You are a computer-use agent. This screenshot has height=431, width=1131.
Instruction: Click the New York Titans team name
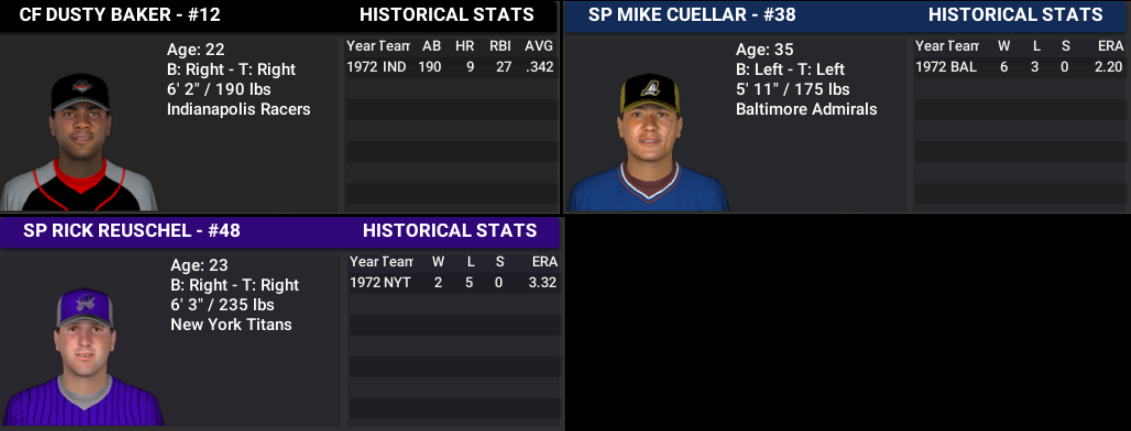[x=231, y=324]
